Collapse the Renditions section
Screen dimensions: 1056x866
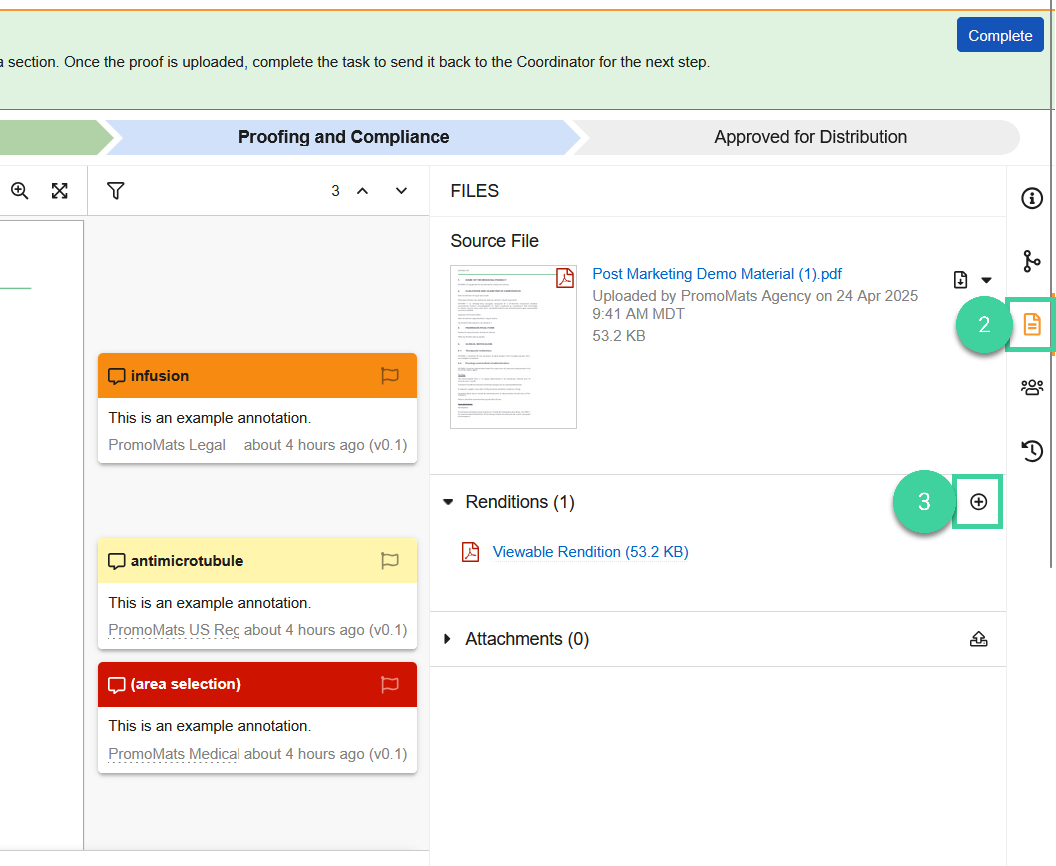[447, 502]
